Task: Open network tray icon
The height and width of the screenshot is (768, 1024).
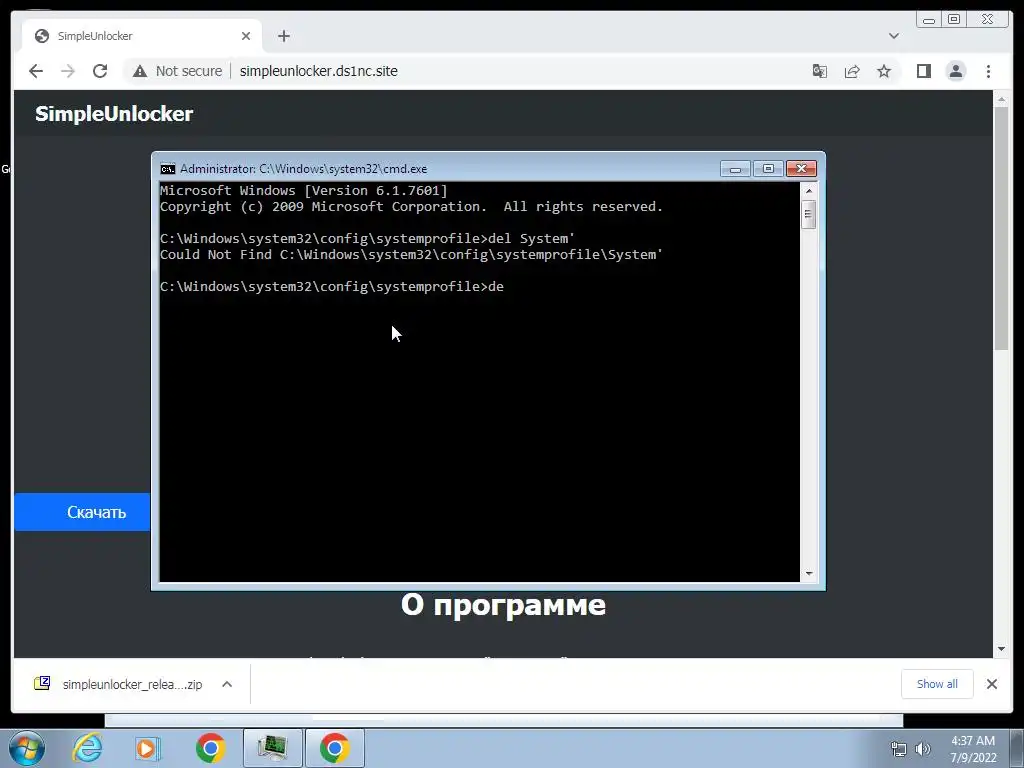Action: click(x=899, y=749)
